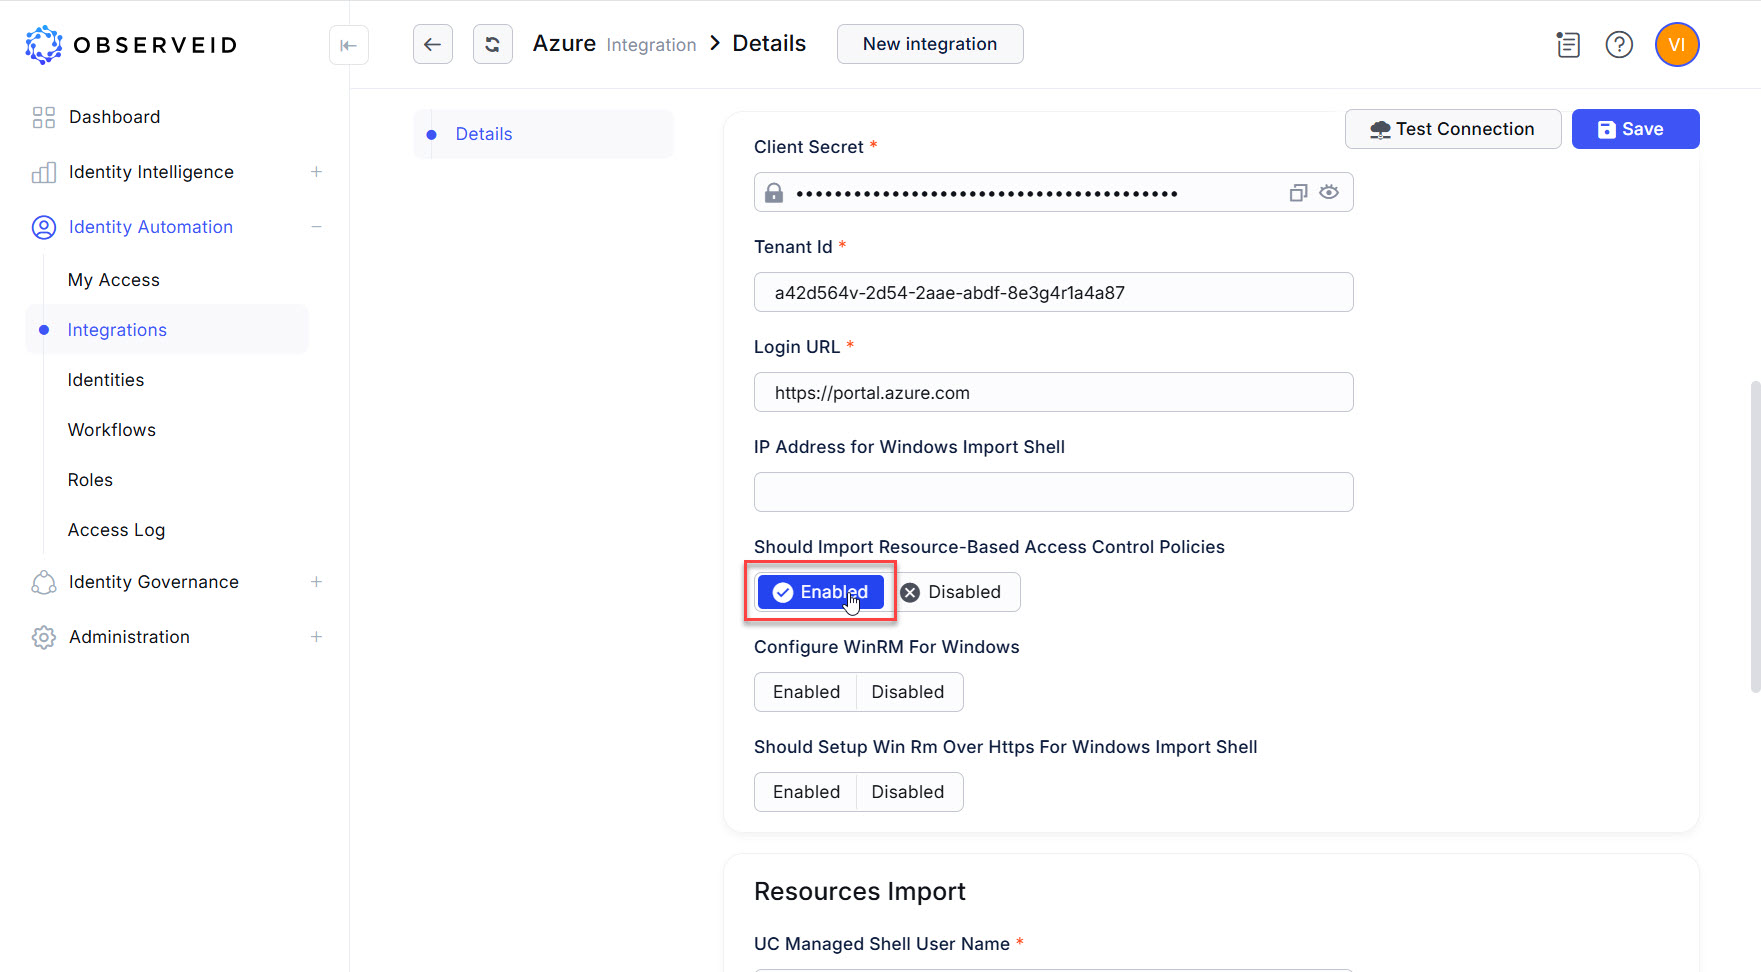Go to the Access Log page

[116, 530]
